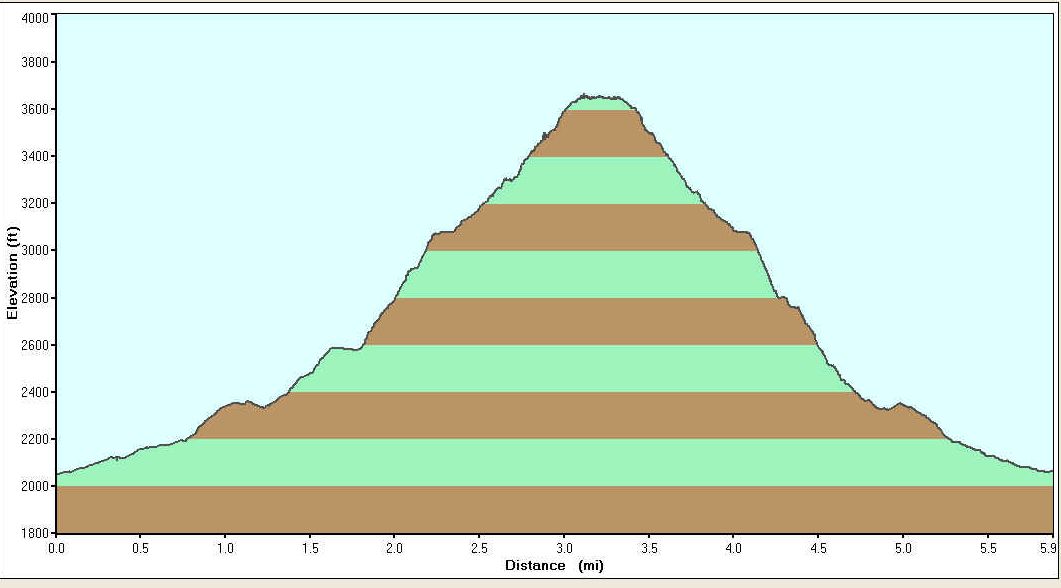
Task: Click the 1800 label at the axis bottom
Action: pyautogui.click(x=33, y=533)
